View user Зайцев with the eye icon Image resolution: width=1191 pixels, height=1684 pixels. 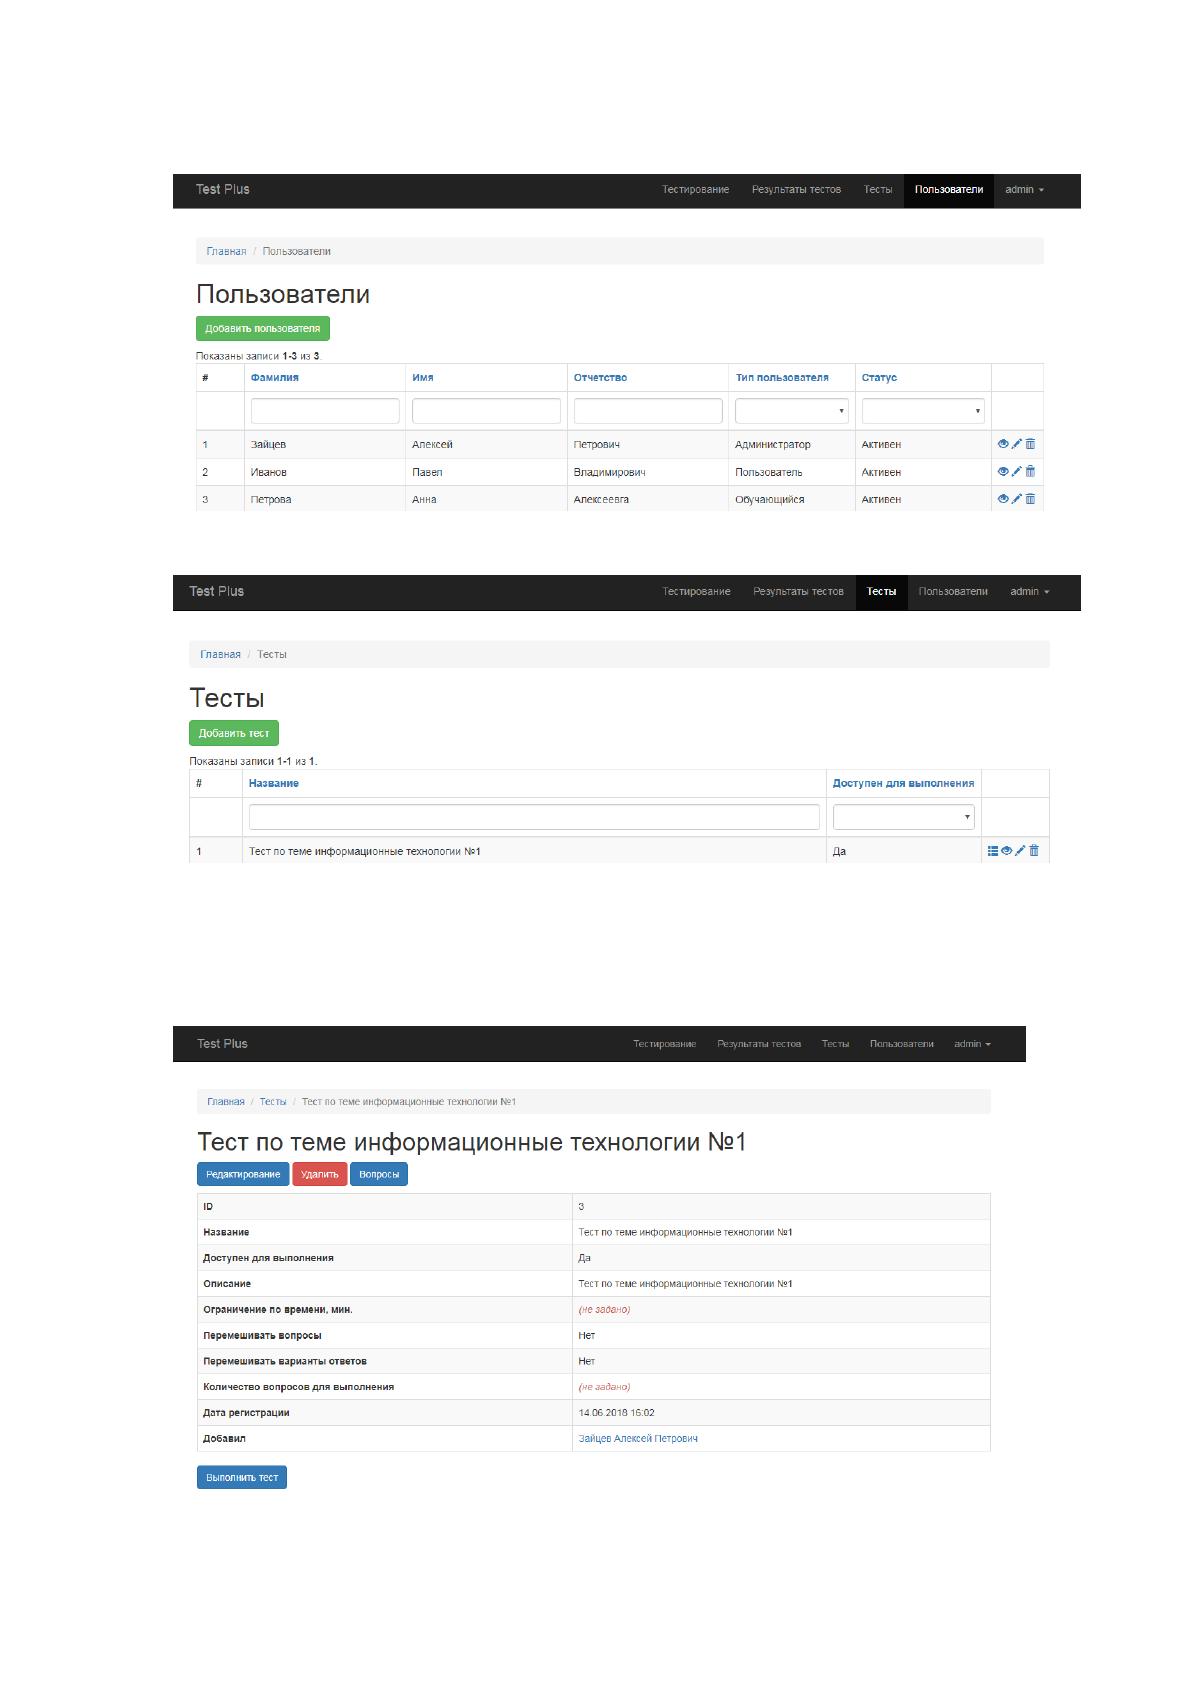[x=1002, y=444]
